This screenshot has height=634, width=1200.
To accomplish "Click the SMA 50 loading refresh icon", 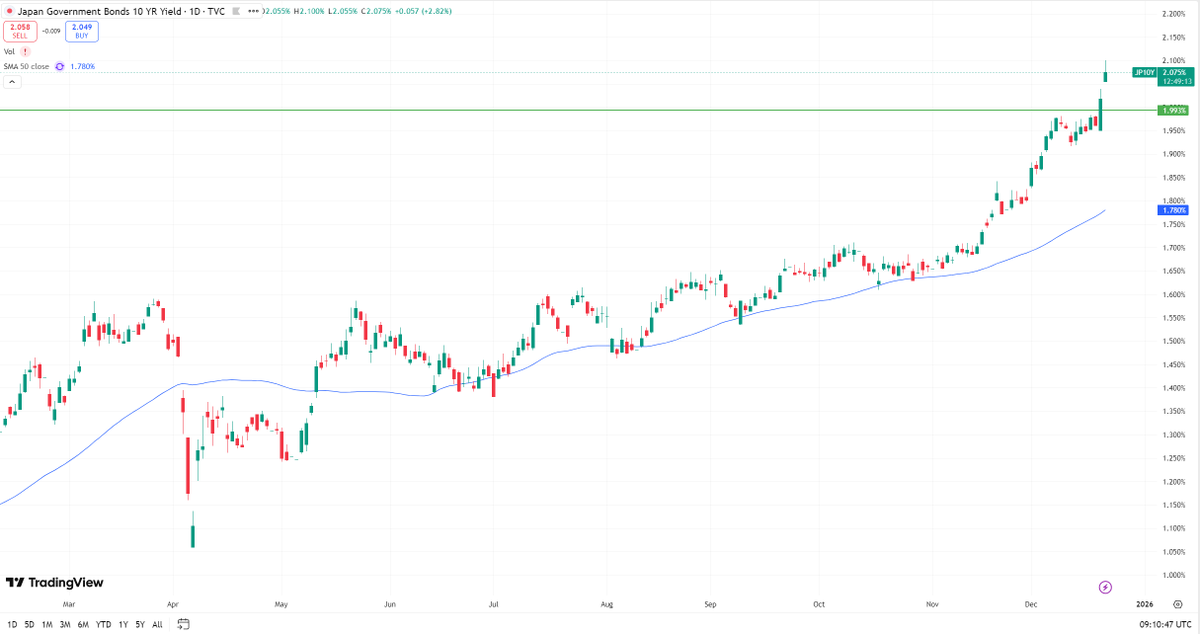I will 59,66.
